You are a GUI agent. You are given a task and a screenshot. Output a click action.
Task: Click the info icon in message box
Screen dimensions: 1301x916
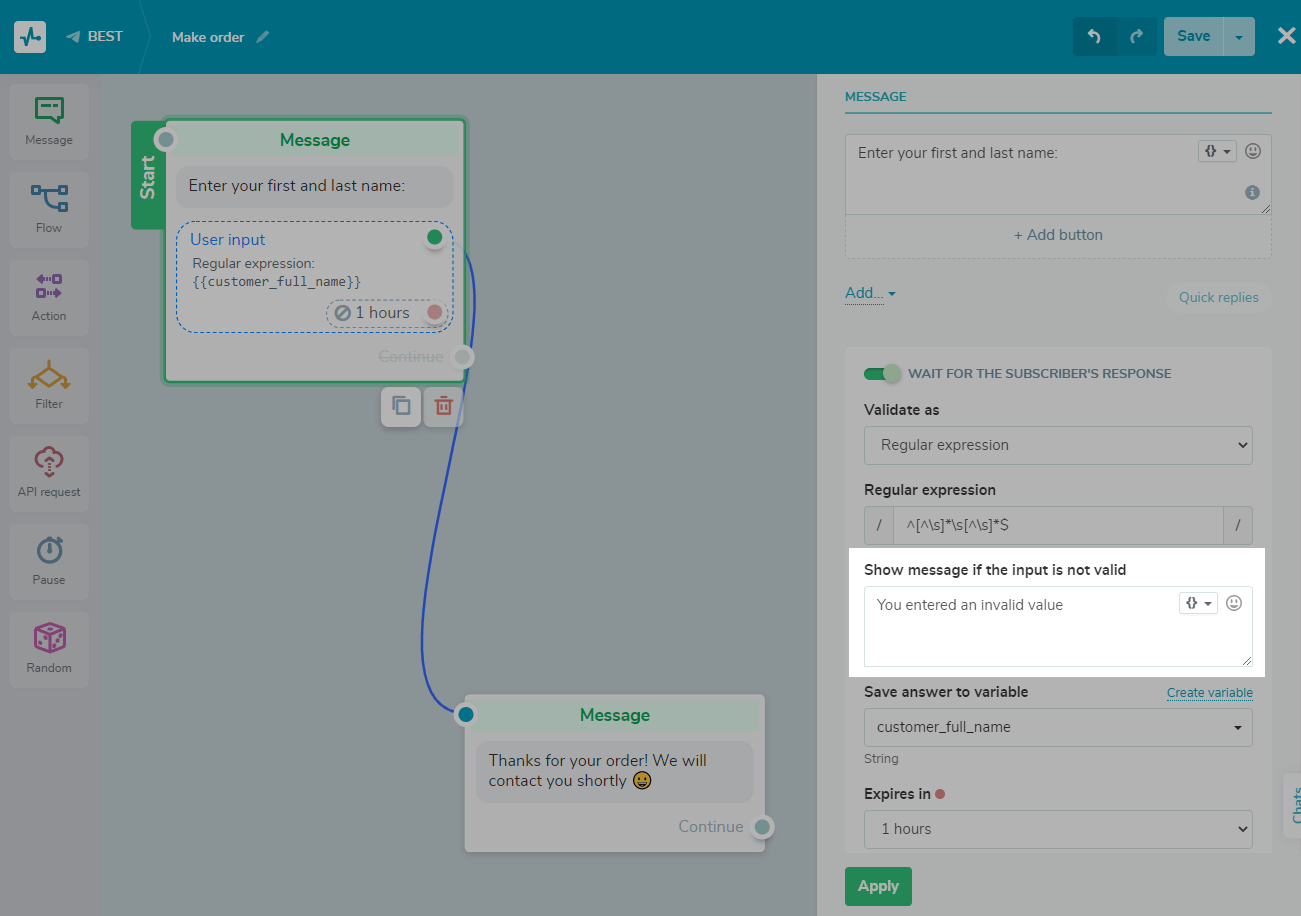[1252, 192]
